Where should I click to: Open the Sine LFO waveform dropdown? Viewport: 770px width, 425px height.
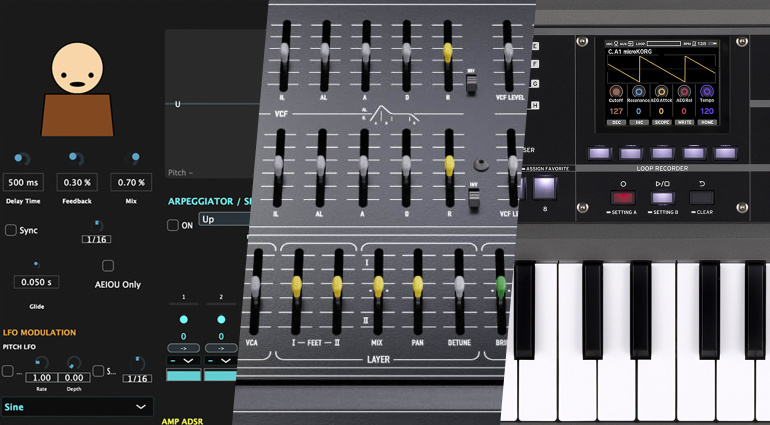78,407
